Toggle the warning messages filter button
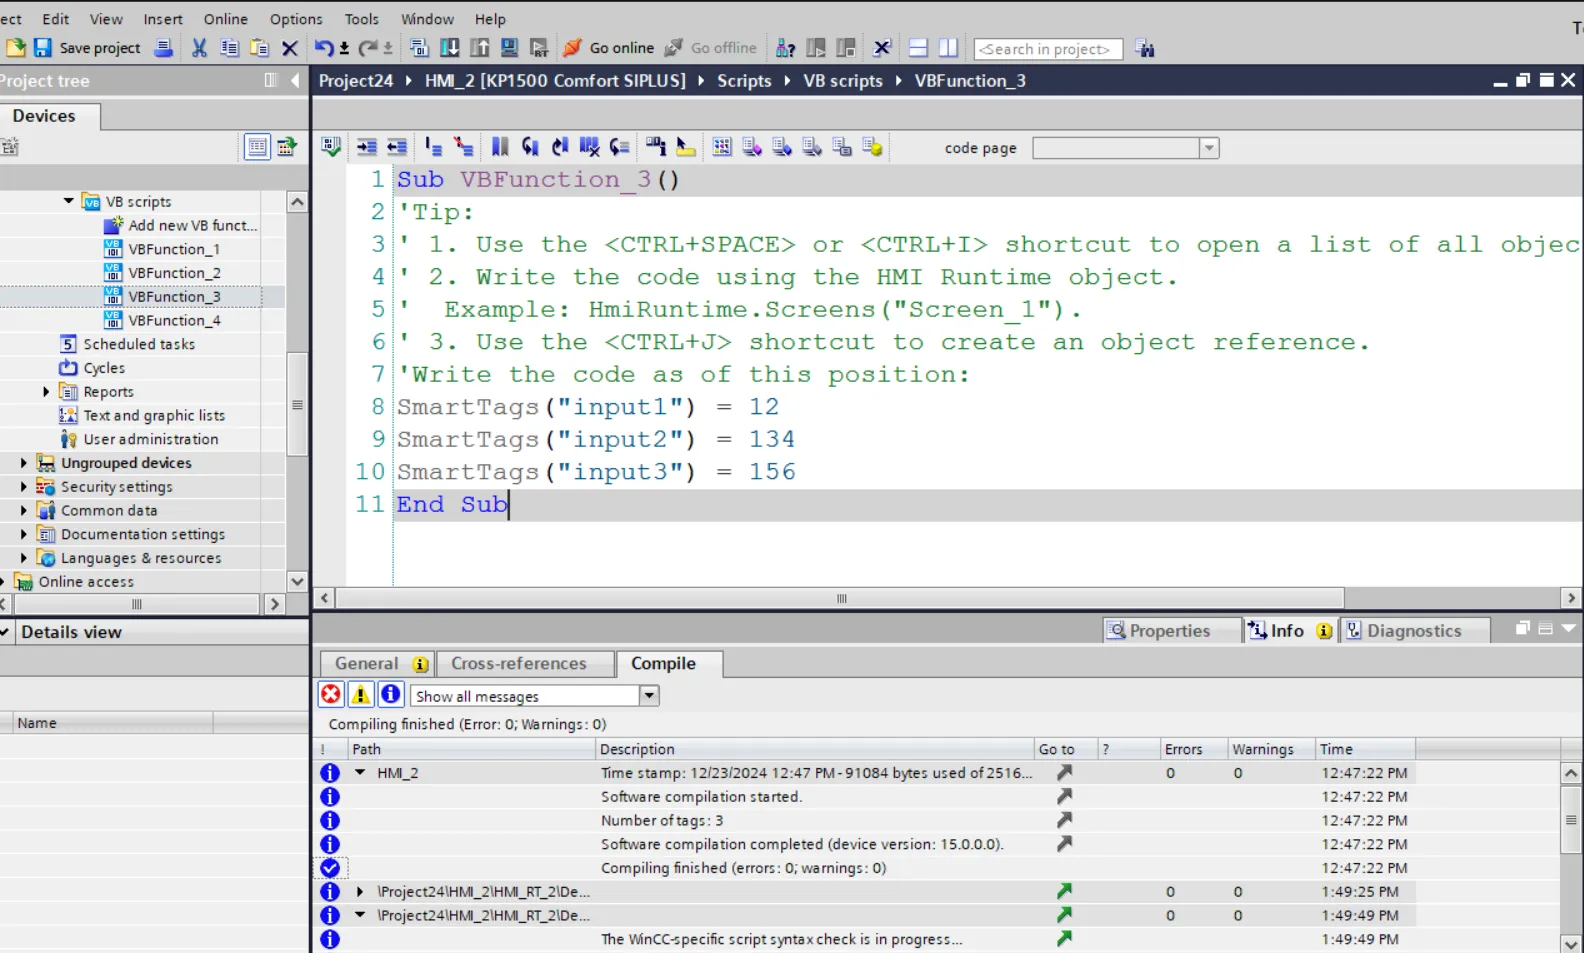The width and height of the screenshot is (1584, 953). [361, 695]
